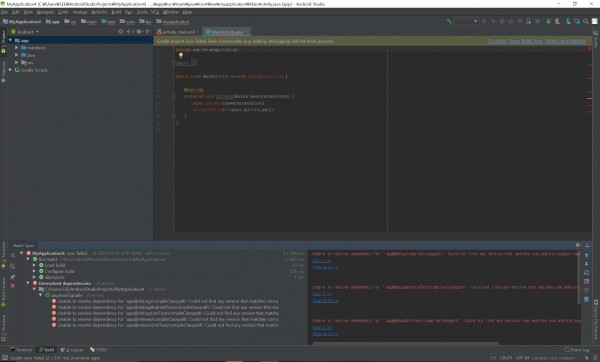Click Open 'Build' View link

(526, 41)
